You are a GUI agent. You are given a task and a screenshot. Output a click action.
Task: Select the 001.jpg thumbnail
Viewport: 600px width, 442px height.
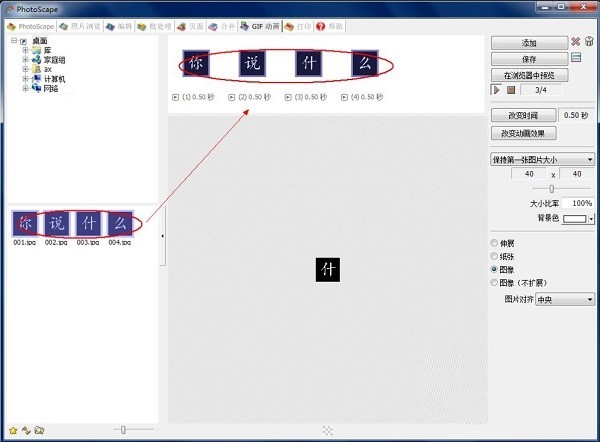tap(25, 223)
